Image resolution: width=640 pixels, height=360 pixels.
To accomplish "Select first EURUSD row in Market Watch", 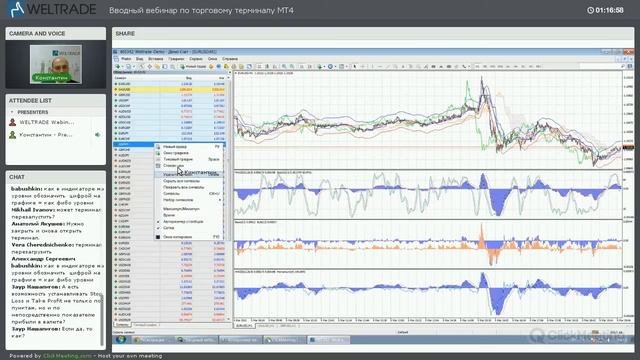I will click(169, 84).
